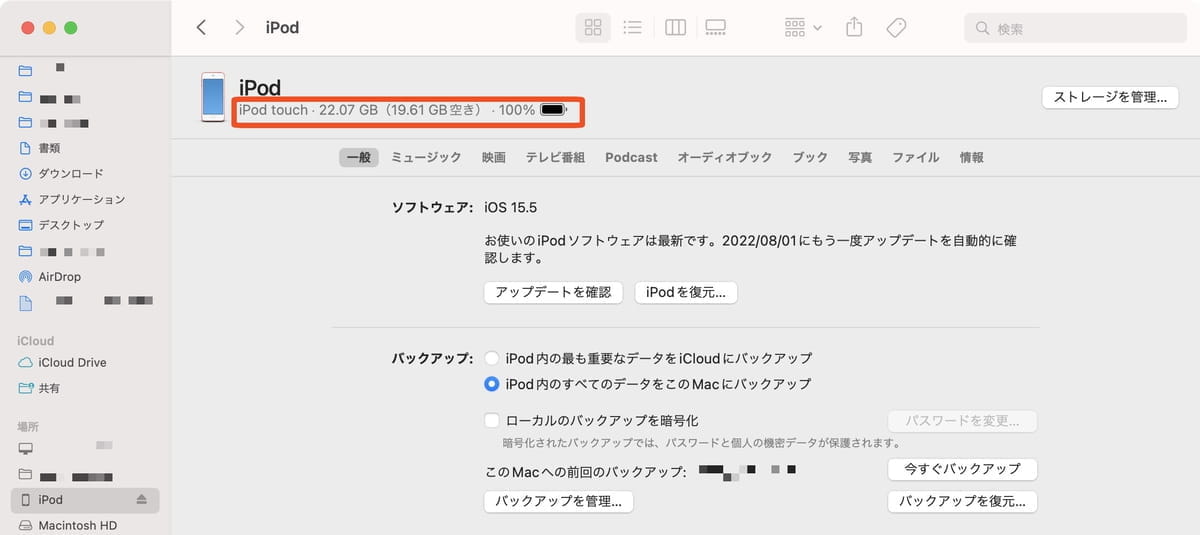The image size is (1200, 535).
Task: Switch to icon grid view
Action: (x=593, y=28)
